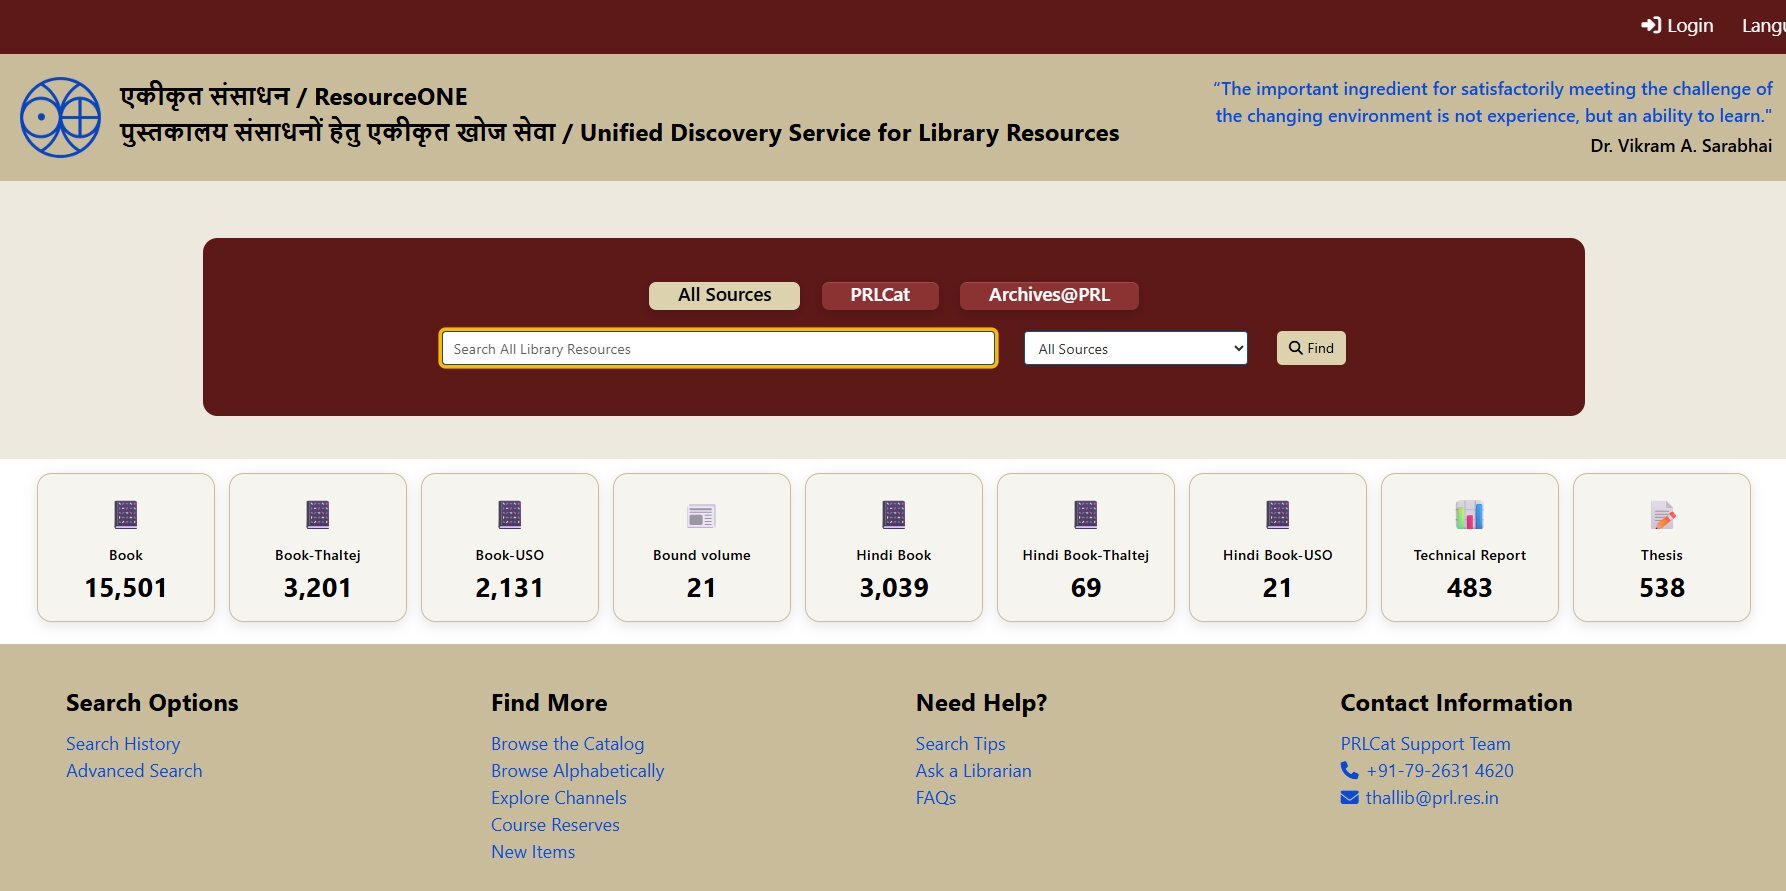The height and width of the screenshot is (891, 1786).
Task: Open Course Reserves link
Action: coord(555,825)
